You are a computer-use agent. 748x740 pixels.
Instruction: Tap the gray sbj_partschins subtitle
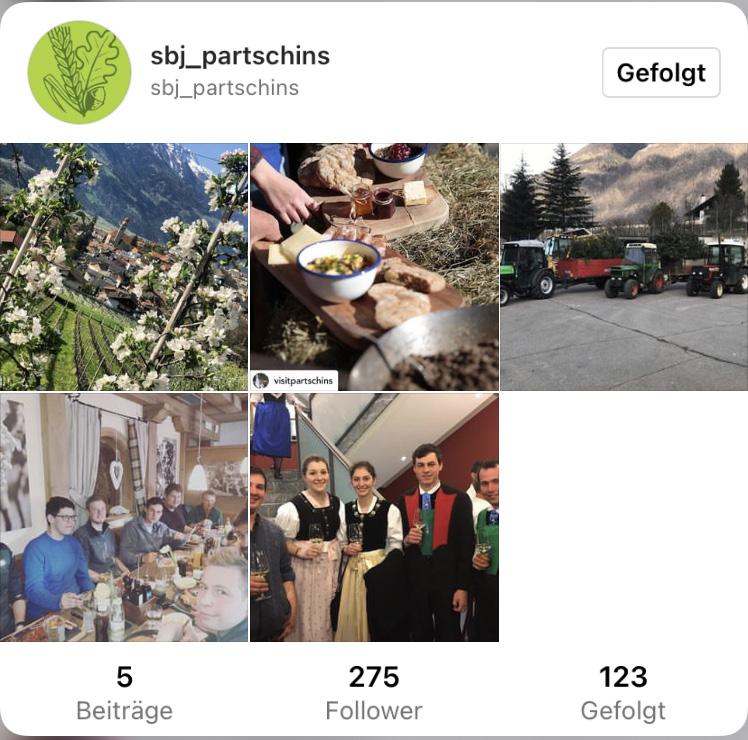click(x=225, y=88)
